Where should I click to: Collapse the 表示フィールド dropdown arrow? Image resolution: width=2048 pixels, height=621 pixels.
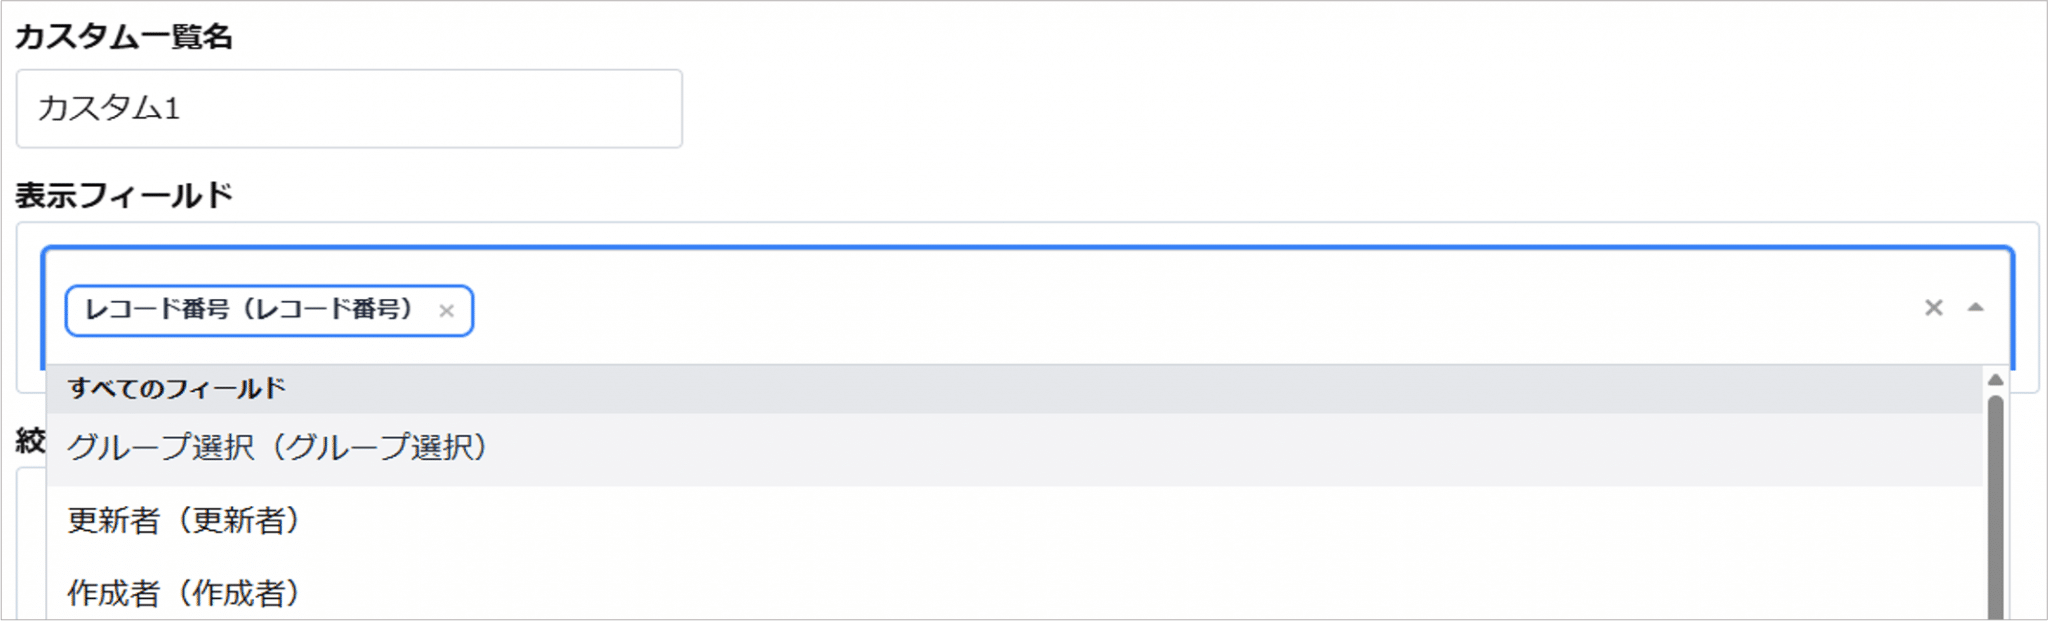click(1975, 308)
